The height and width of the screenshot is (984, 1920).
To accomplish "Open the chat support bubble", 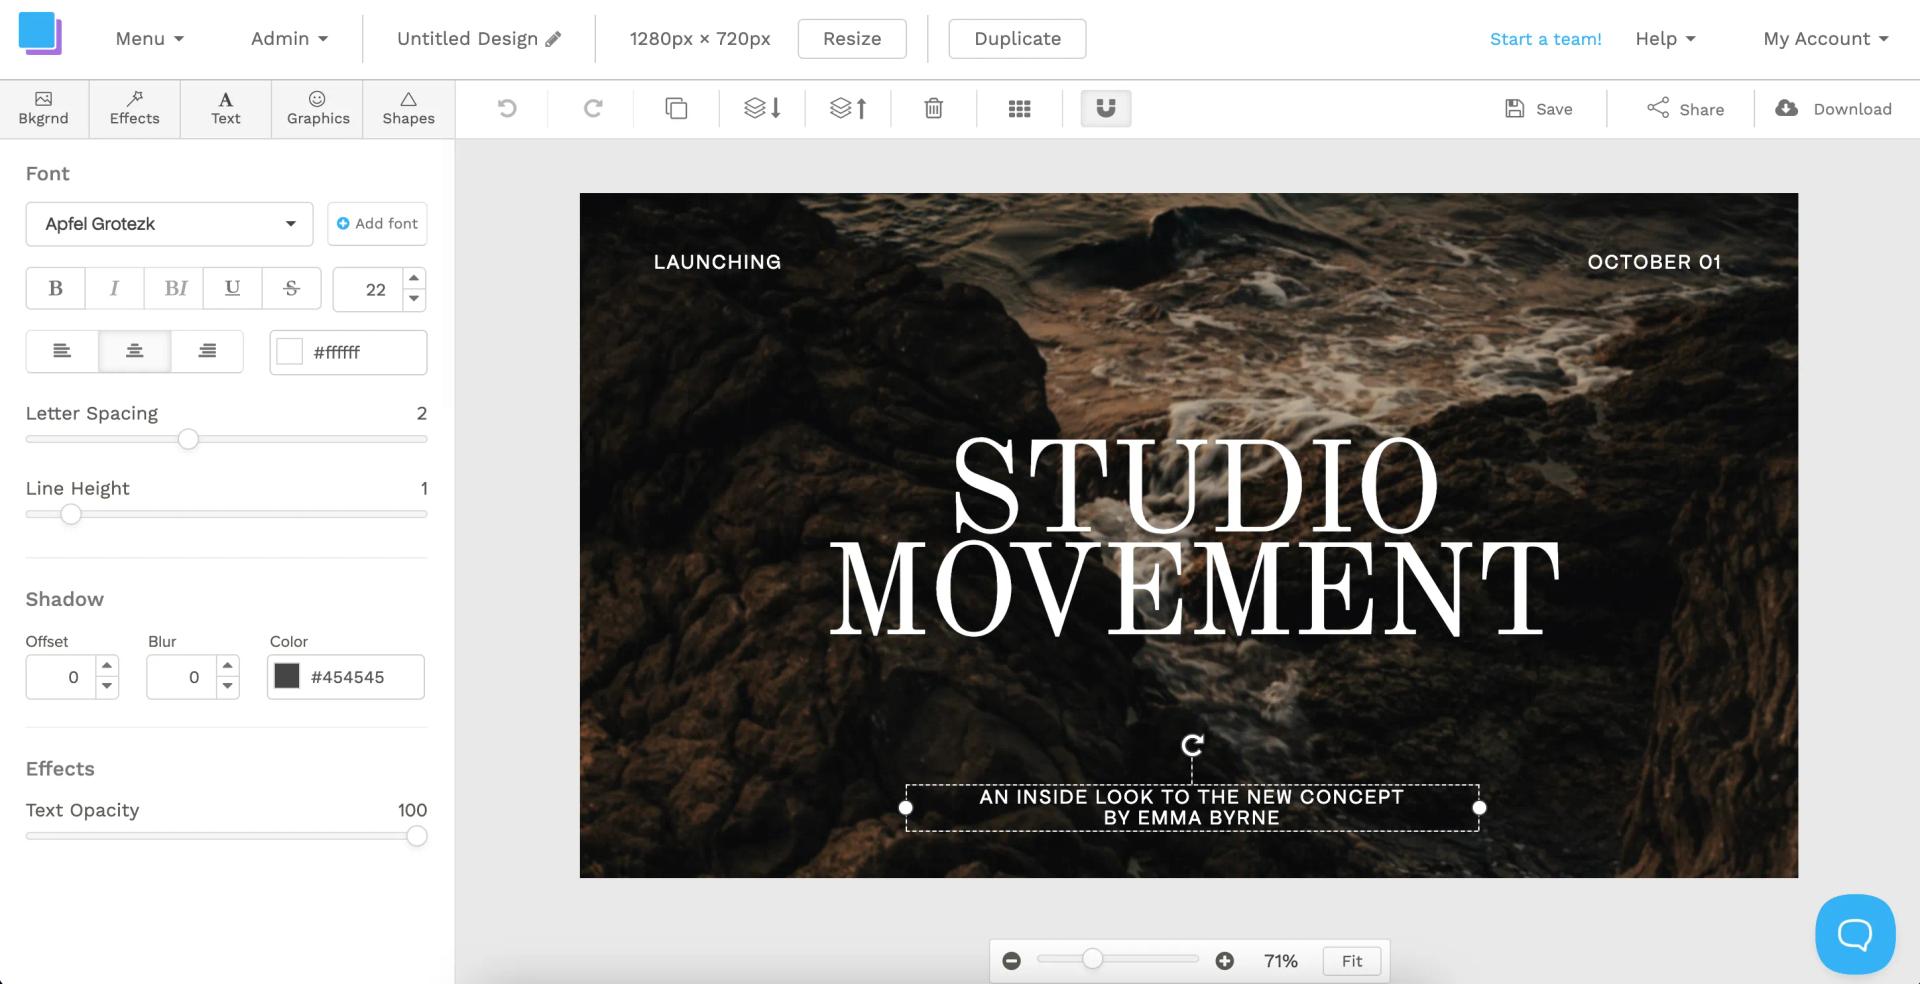I will pyautogui.click(x=1855, y=934).
